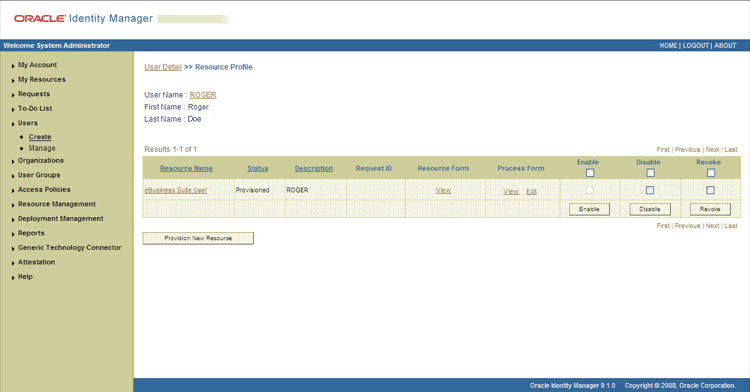Viewport: 750px width, 392px height.
Task: Click the Manage link under Users
Action: pos(42,148)
